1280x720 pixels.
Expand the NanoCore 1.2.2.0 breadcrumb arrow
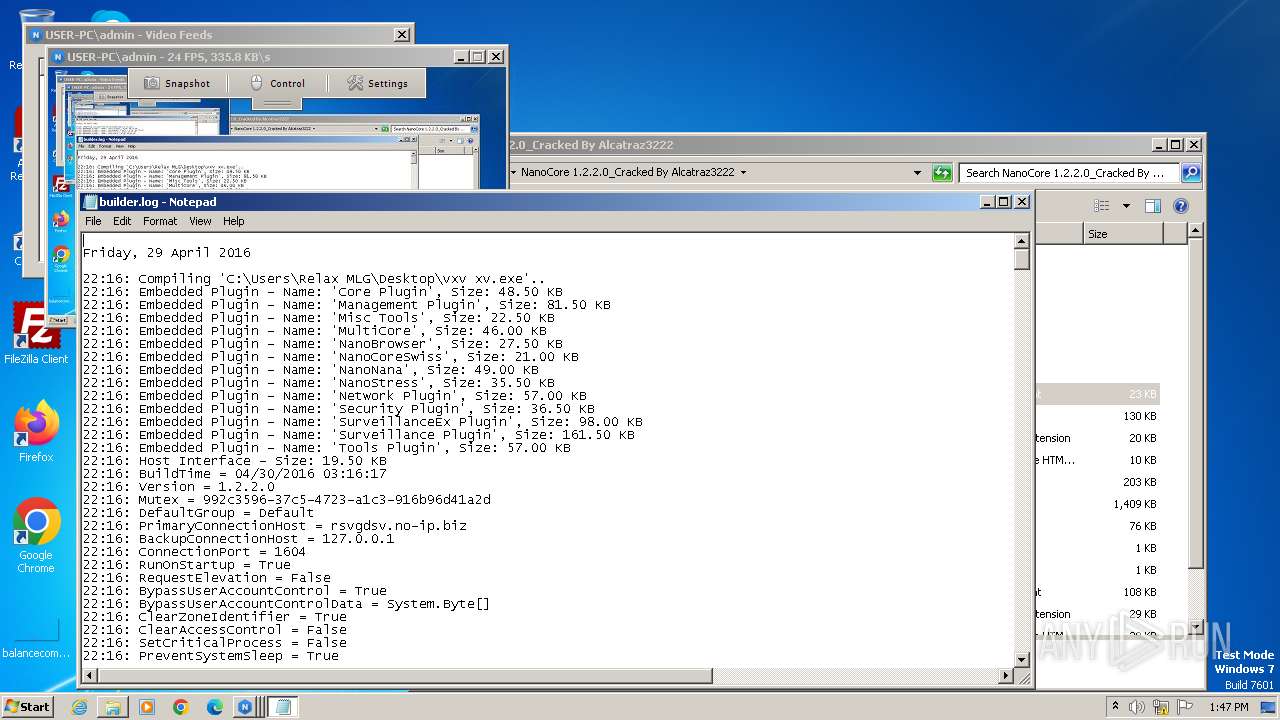click(x=743, y=173)
